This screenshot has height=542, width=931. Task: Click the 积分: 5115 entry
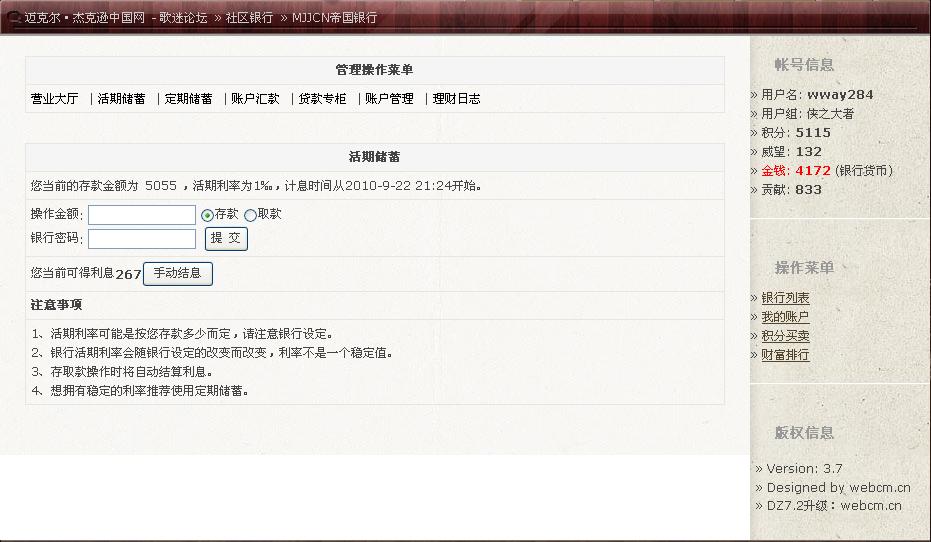click(796, 132)
